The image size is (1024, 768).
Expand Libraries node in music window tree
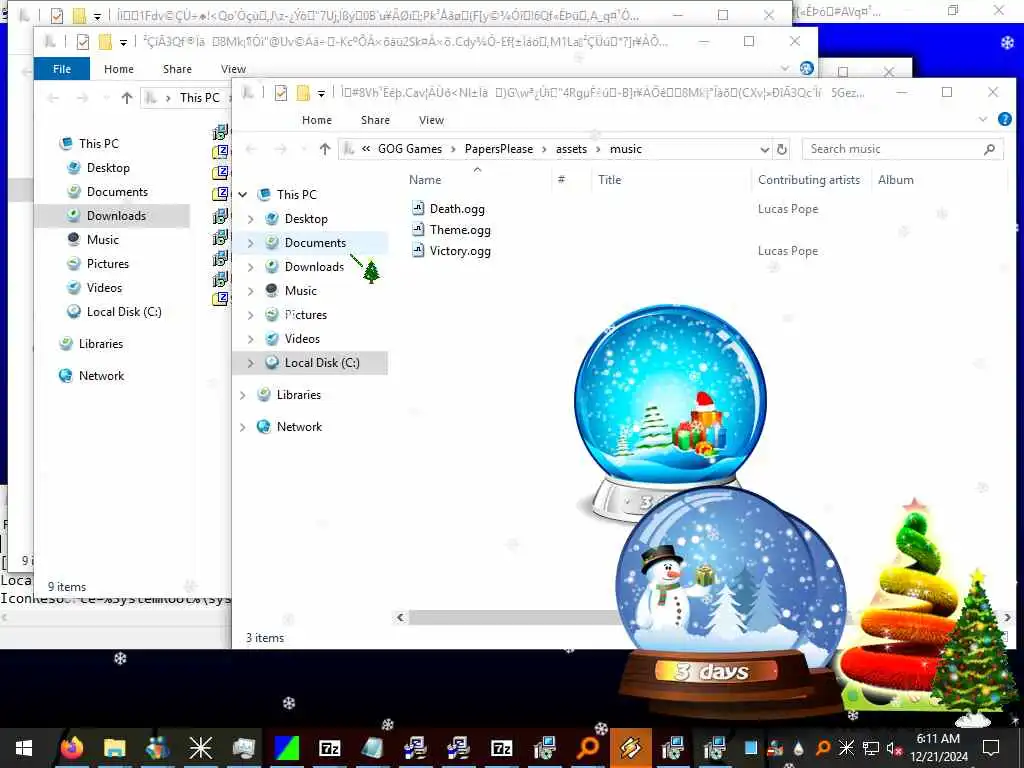coord(243,395)
